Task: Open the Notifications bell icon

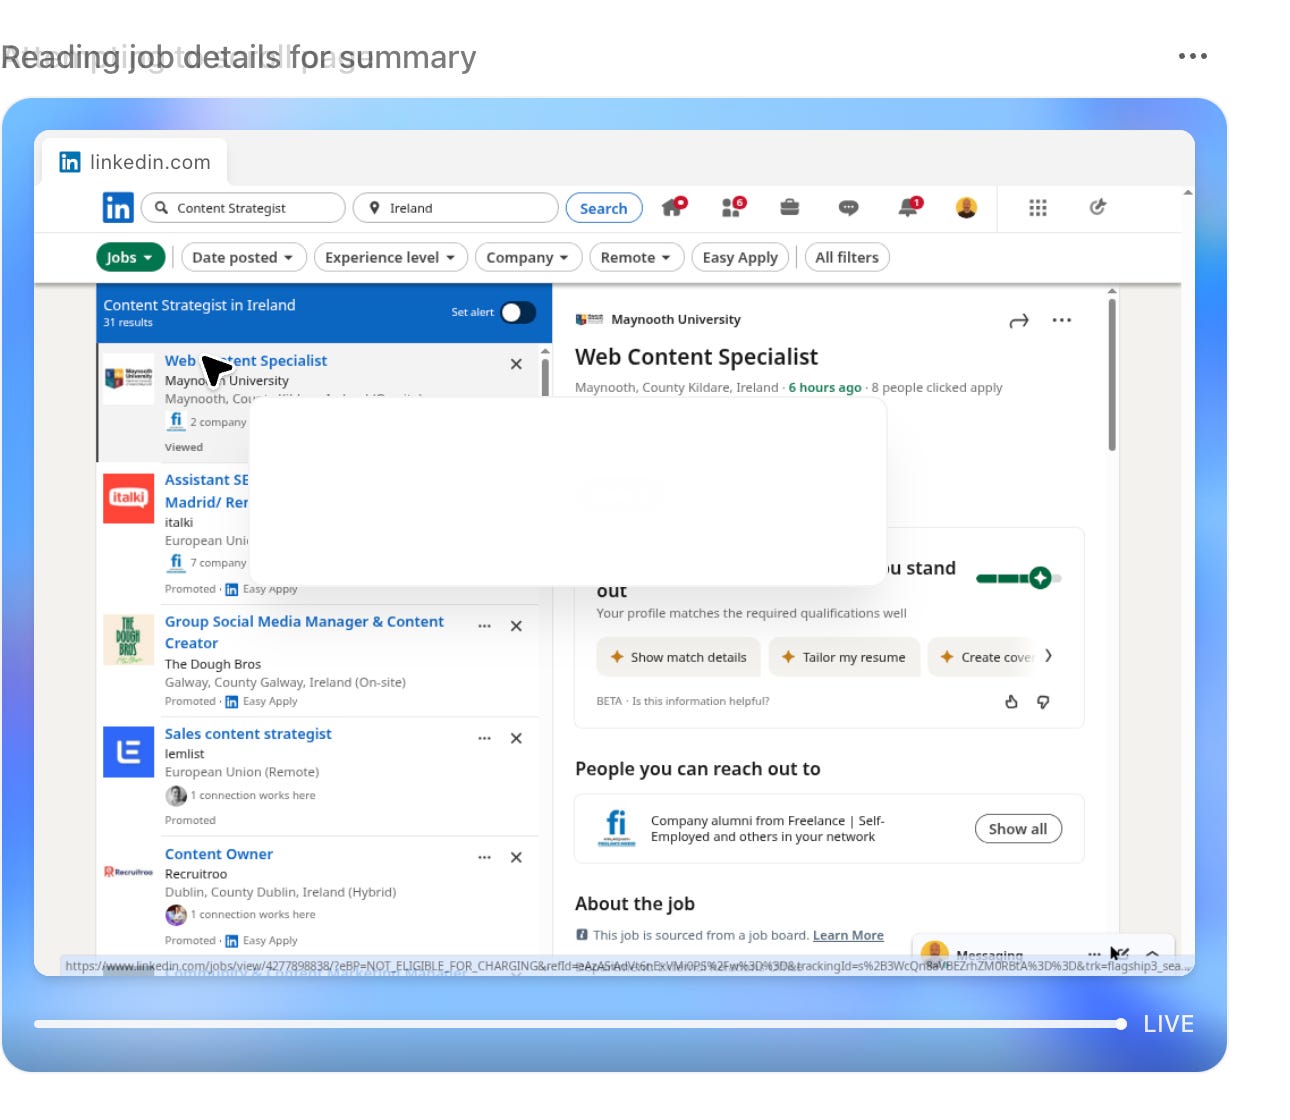Action: (909, 207)
